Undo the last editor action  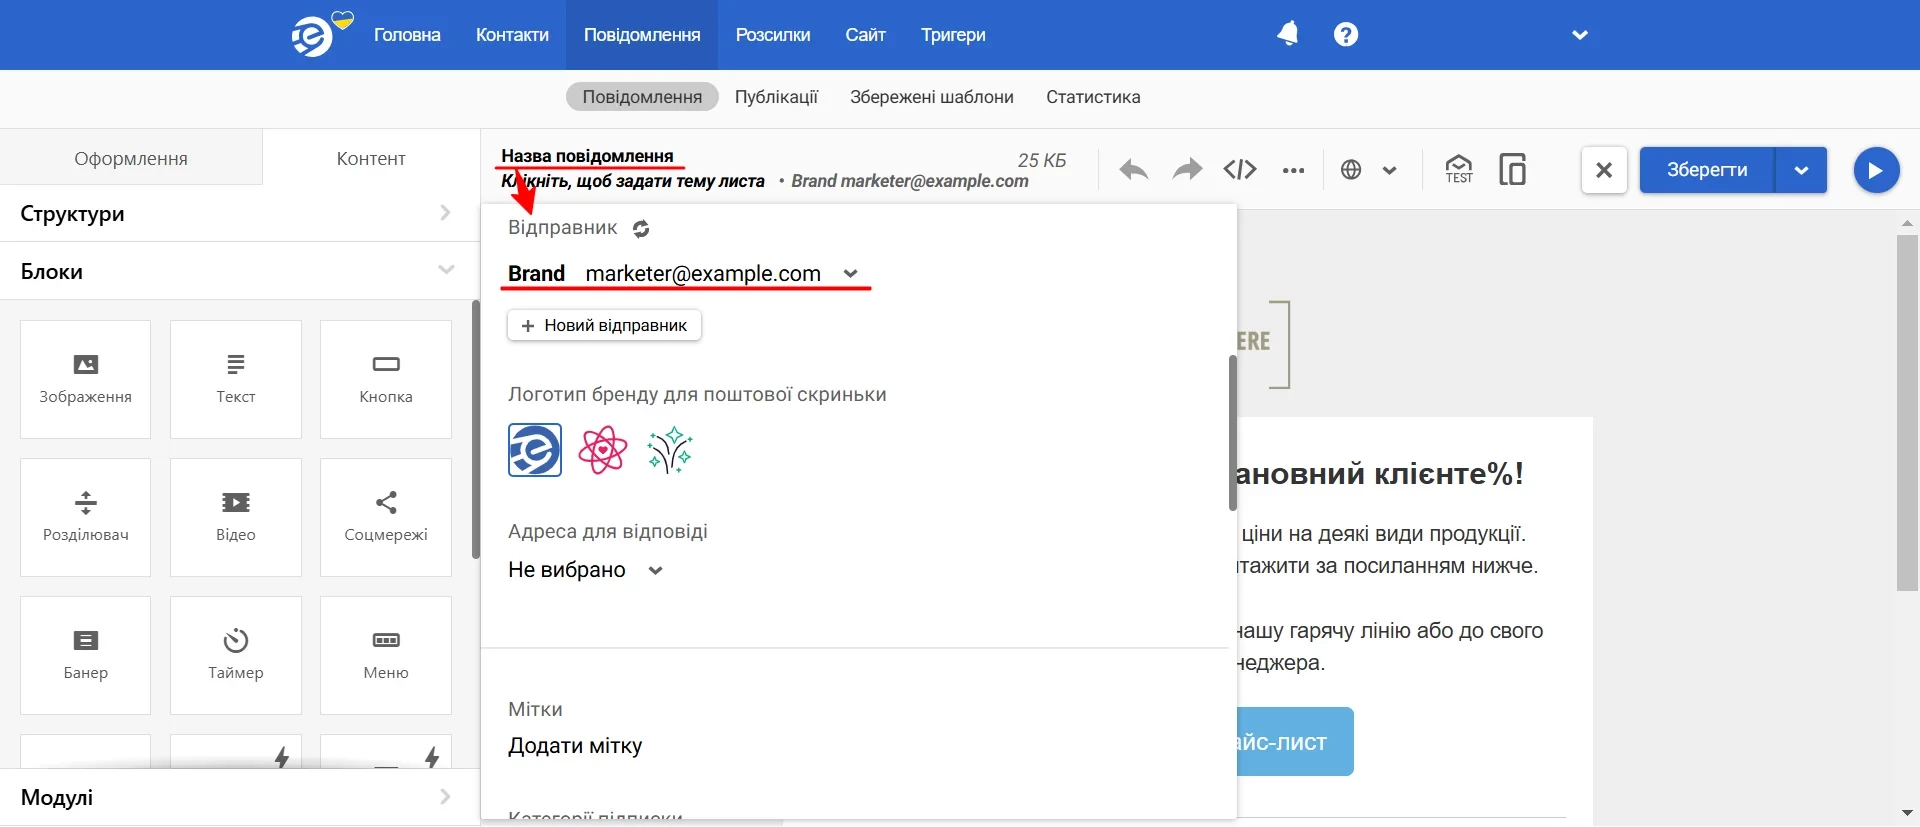(x=1133, y=170)
